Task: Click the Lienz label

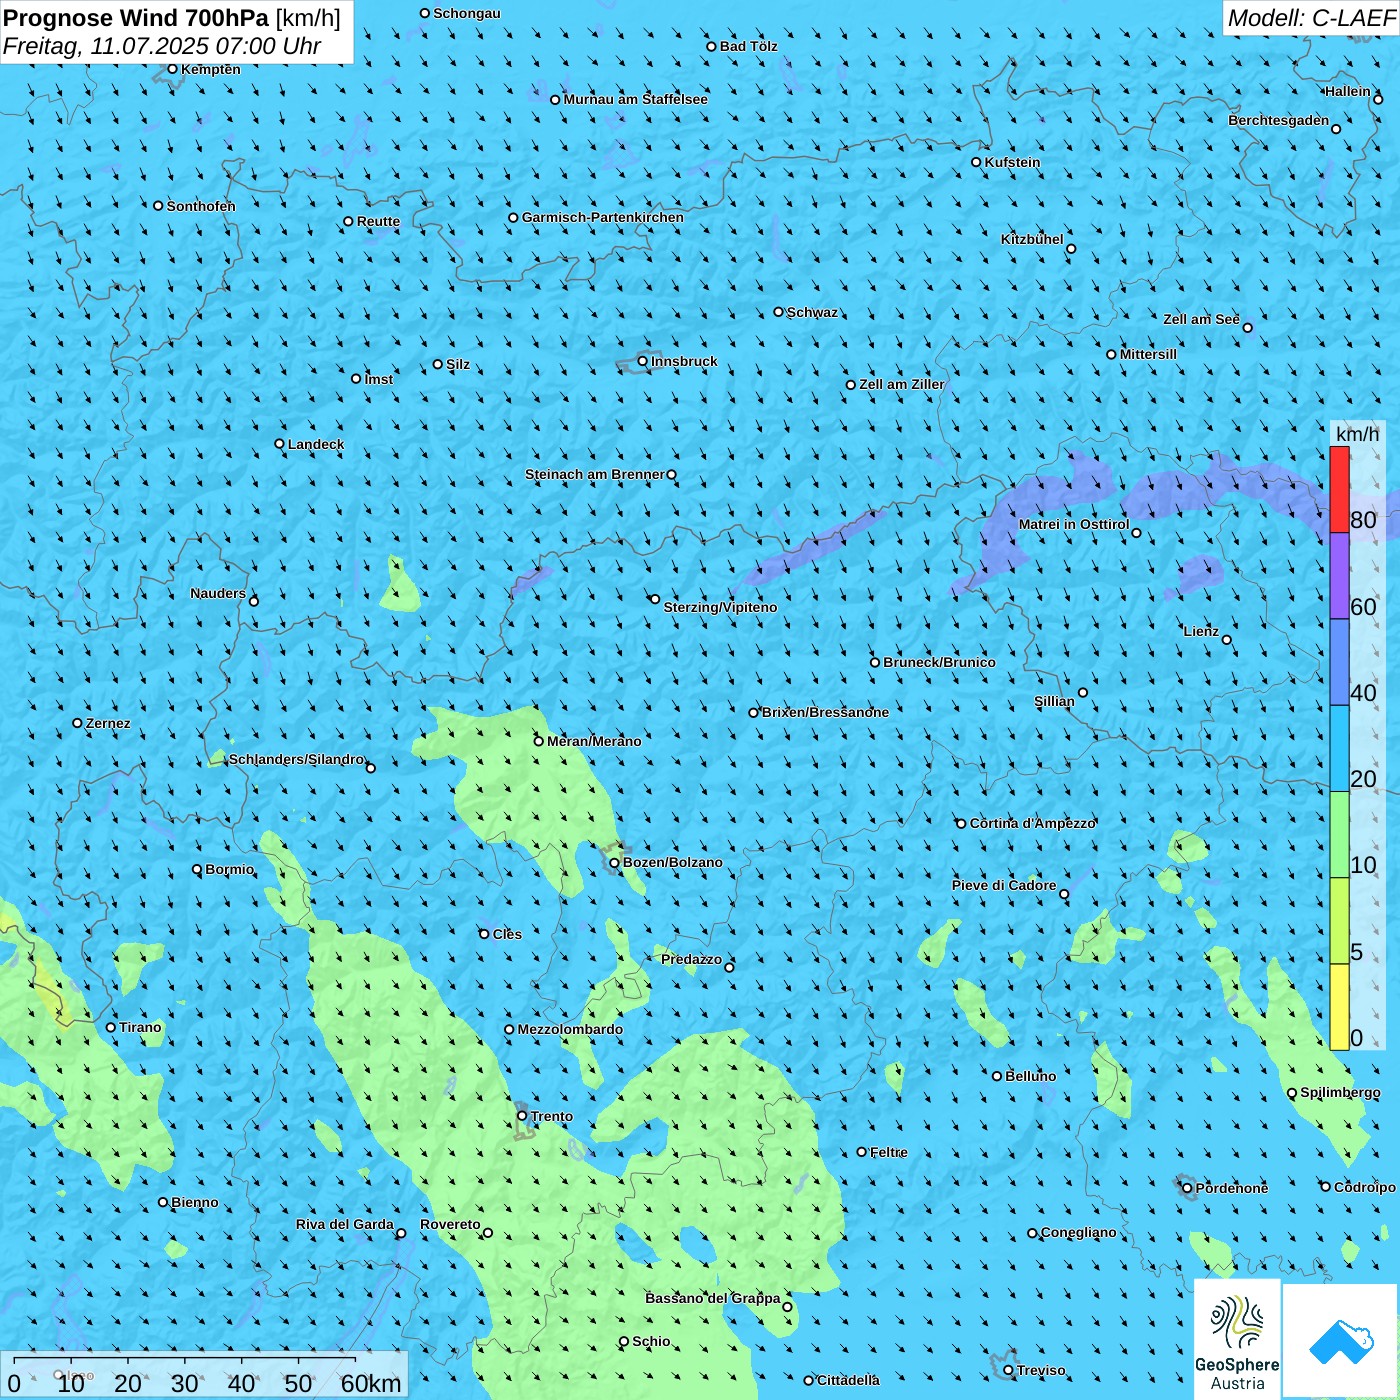Action: (x=1201, y=631)
